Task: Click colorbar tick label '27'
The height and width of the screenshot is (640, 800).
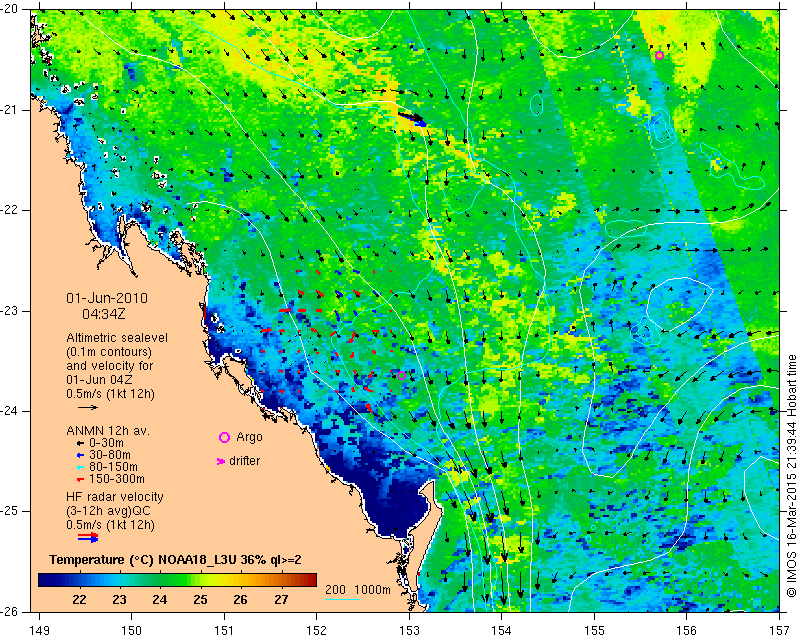Action: click(281, 600)
